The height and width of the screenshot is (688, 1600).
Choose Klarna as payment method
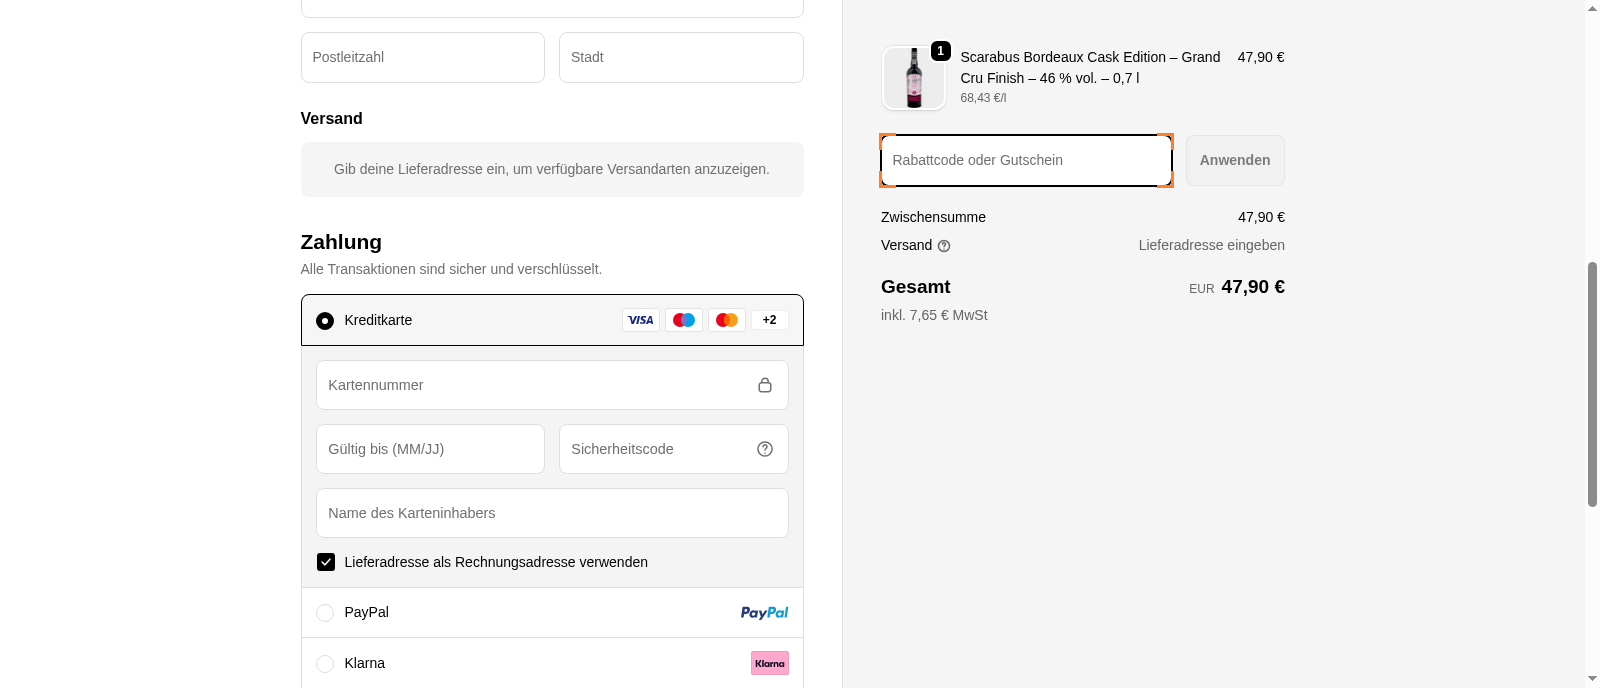(x=325, y=664)
